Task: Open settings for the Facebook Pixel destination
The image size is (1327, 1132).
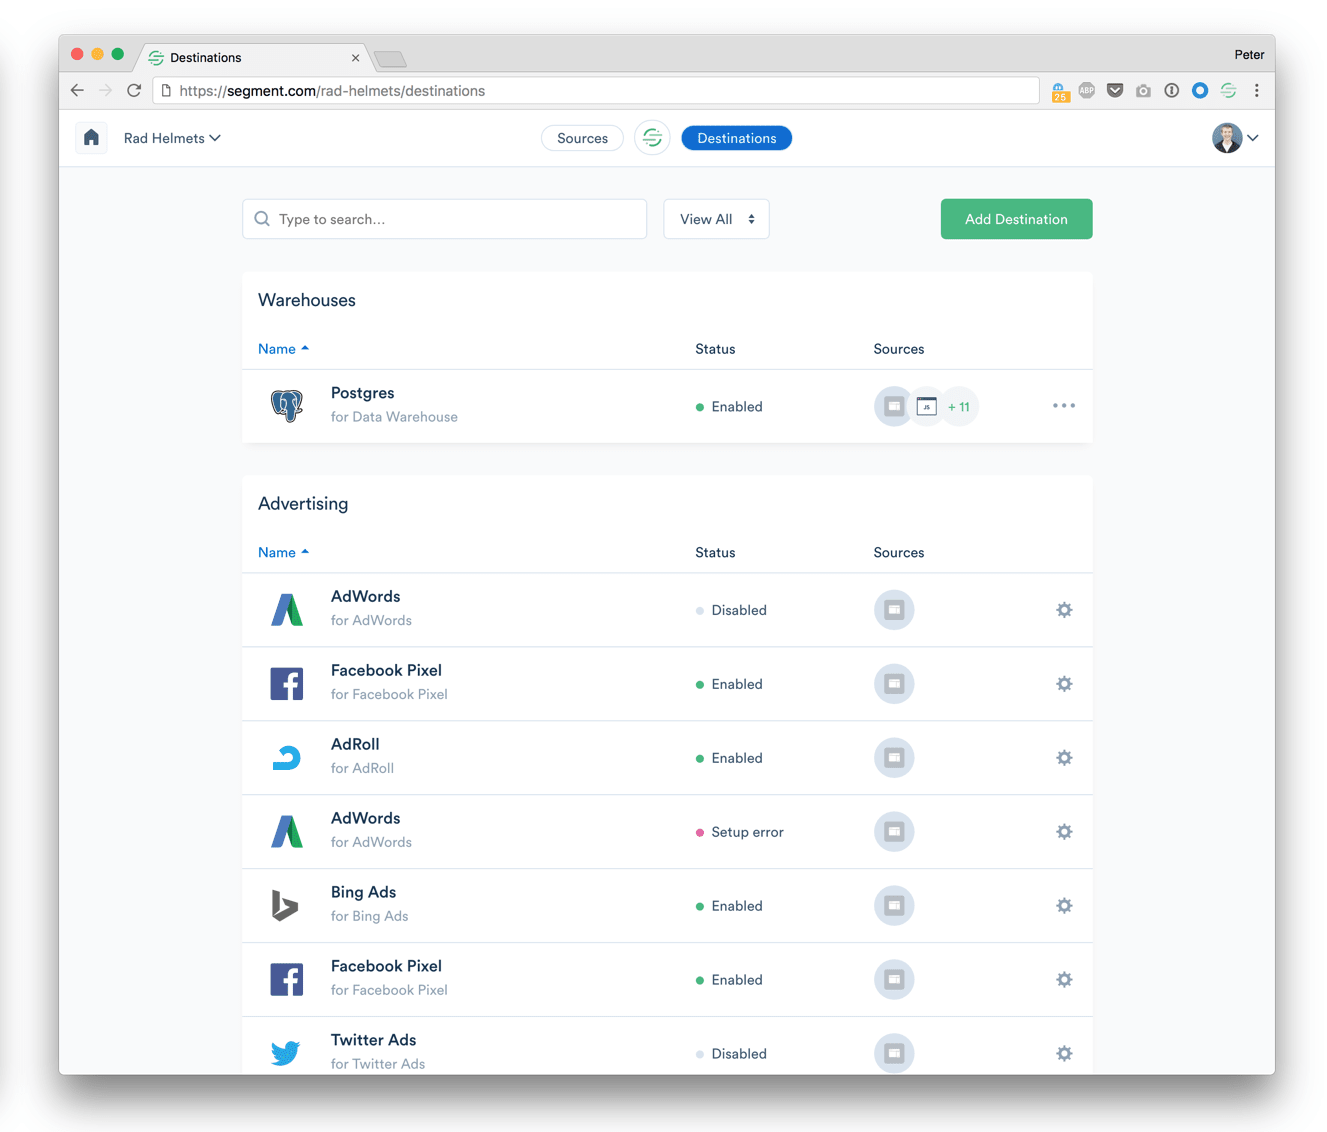Action: (1063, 683)
